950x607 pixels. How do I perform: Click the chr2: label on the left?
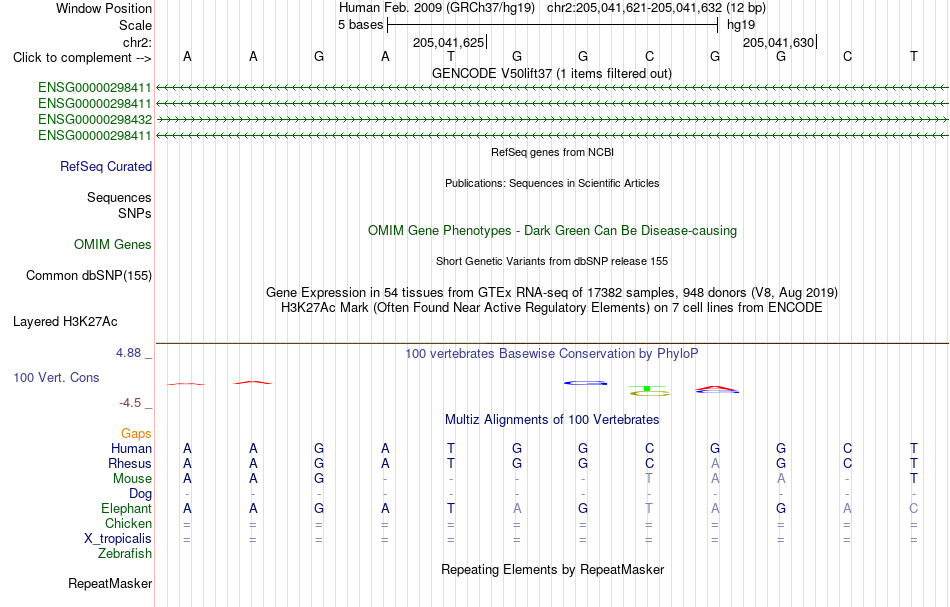137,42
